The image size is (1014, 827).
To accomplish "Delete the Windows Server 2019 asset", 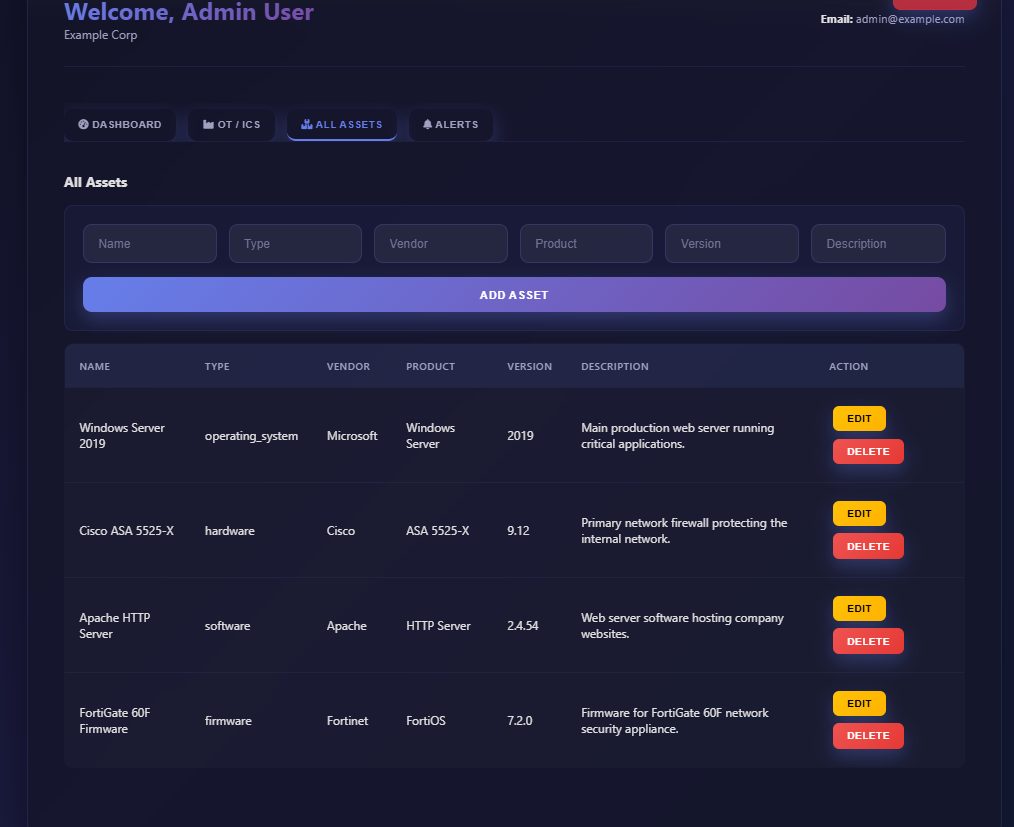I will pyautogui.click(x=868, y=451).
